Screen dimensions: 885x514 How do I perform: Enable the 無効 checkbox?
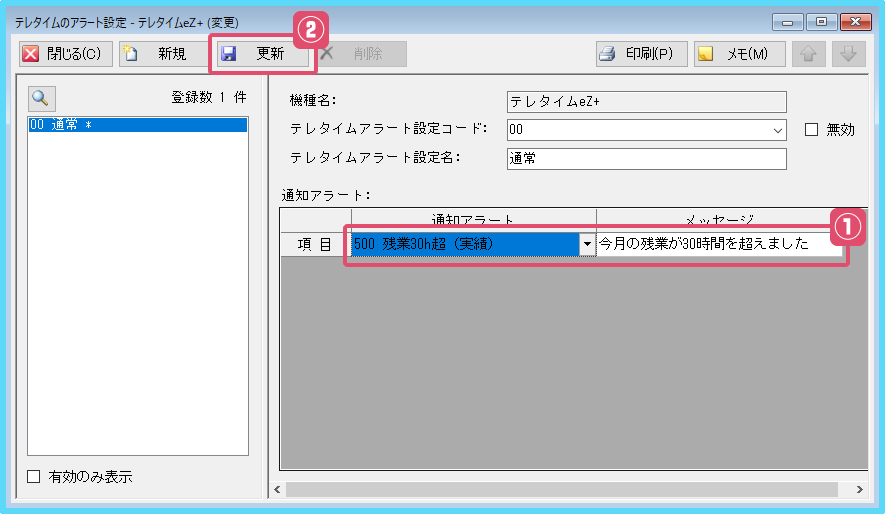click(811, 129)
